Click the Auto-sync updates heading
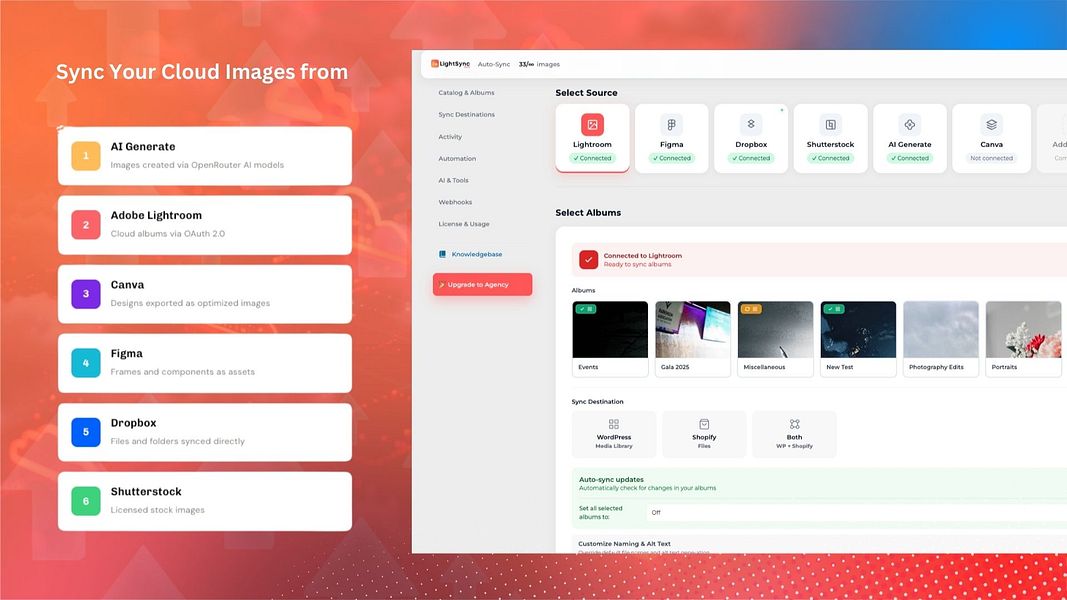This screenshot has width=1067, height=600. click(611, 479)
